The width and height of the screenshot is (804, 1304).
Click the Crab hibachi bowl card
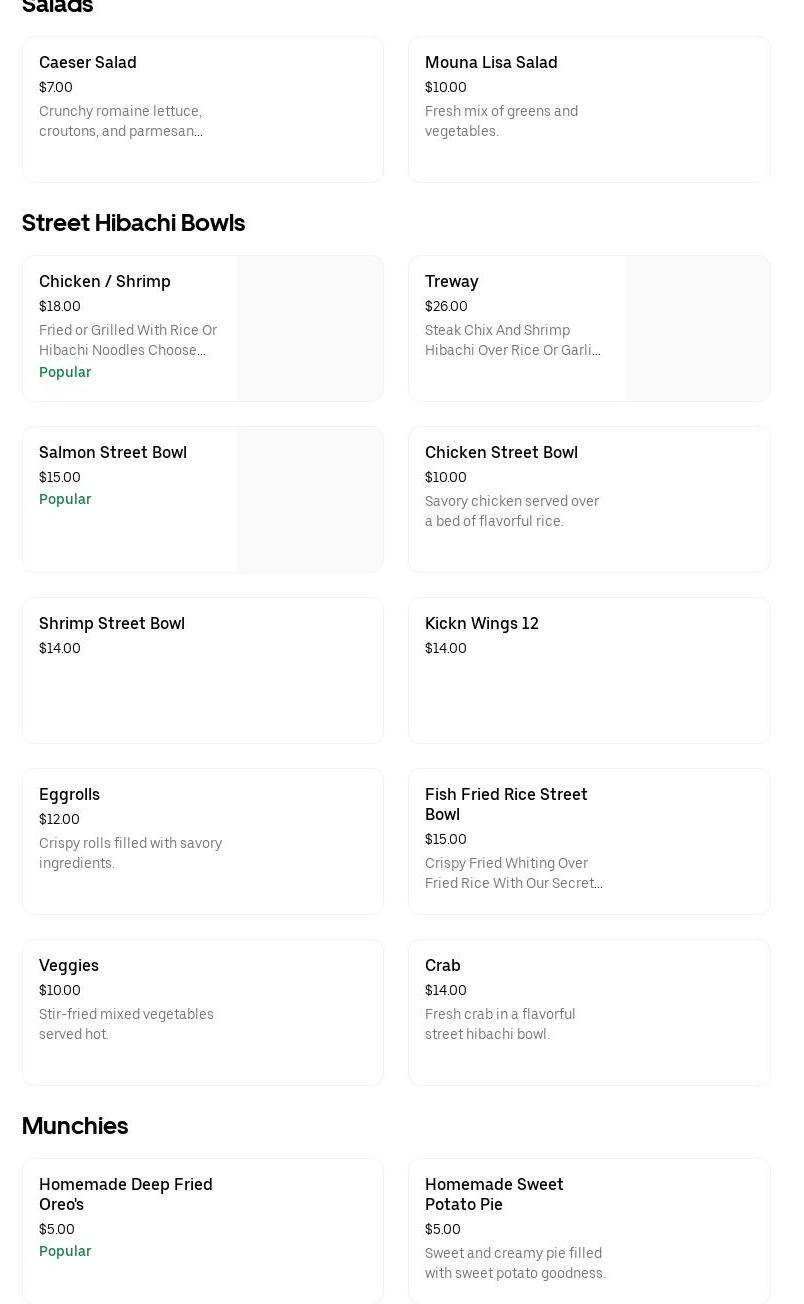tap(589, 1012)
